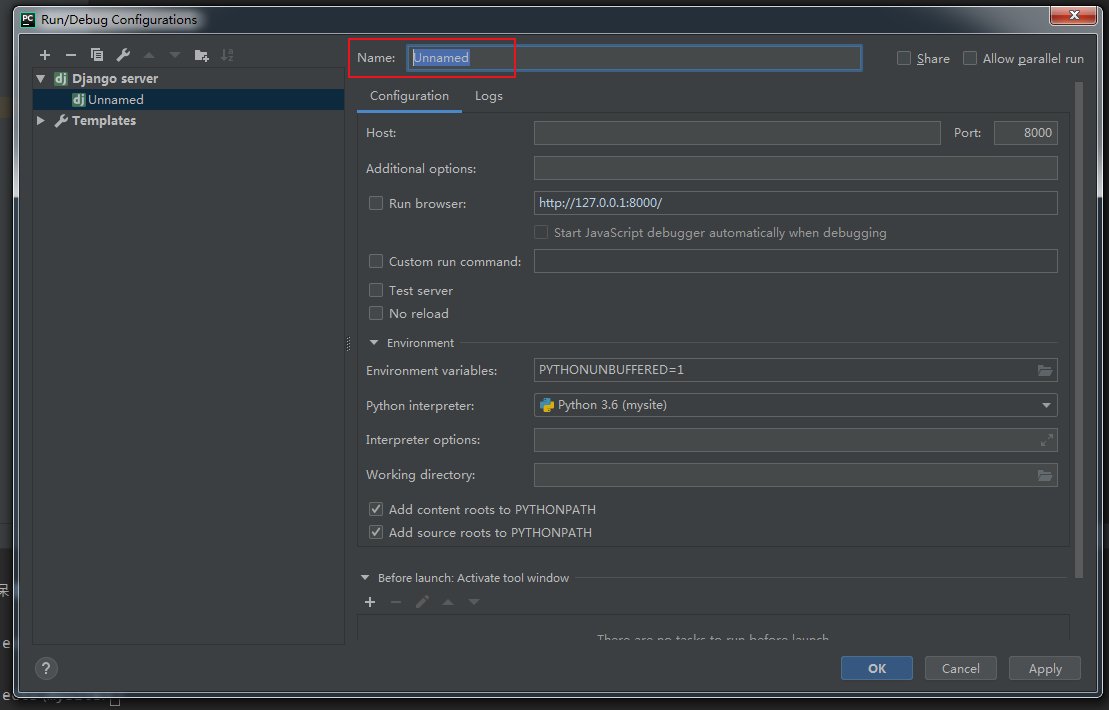Expand the Templates tree node

click(41, 121)
